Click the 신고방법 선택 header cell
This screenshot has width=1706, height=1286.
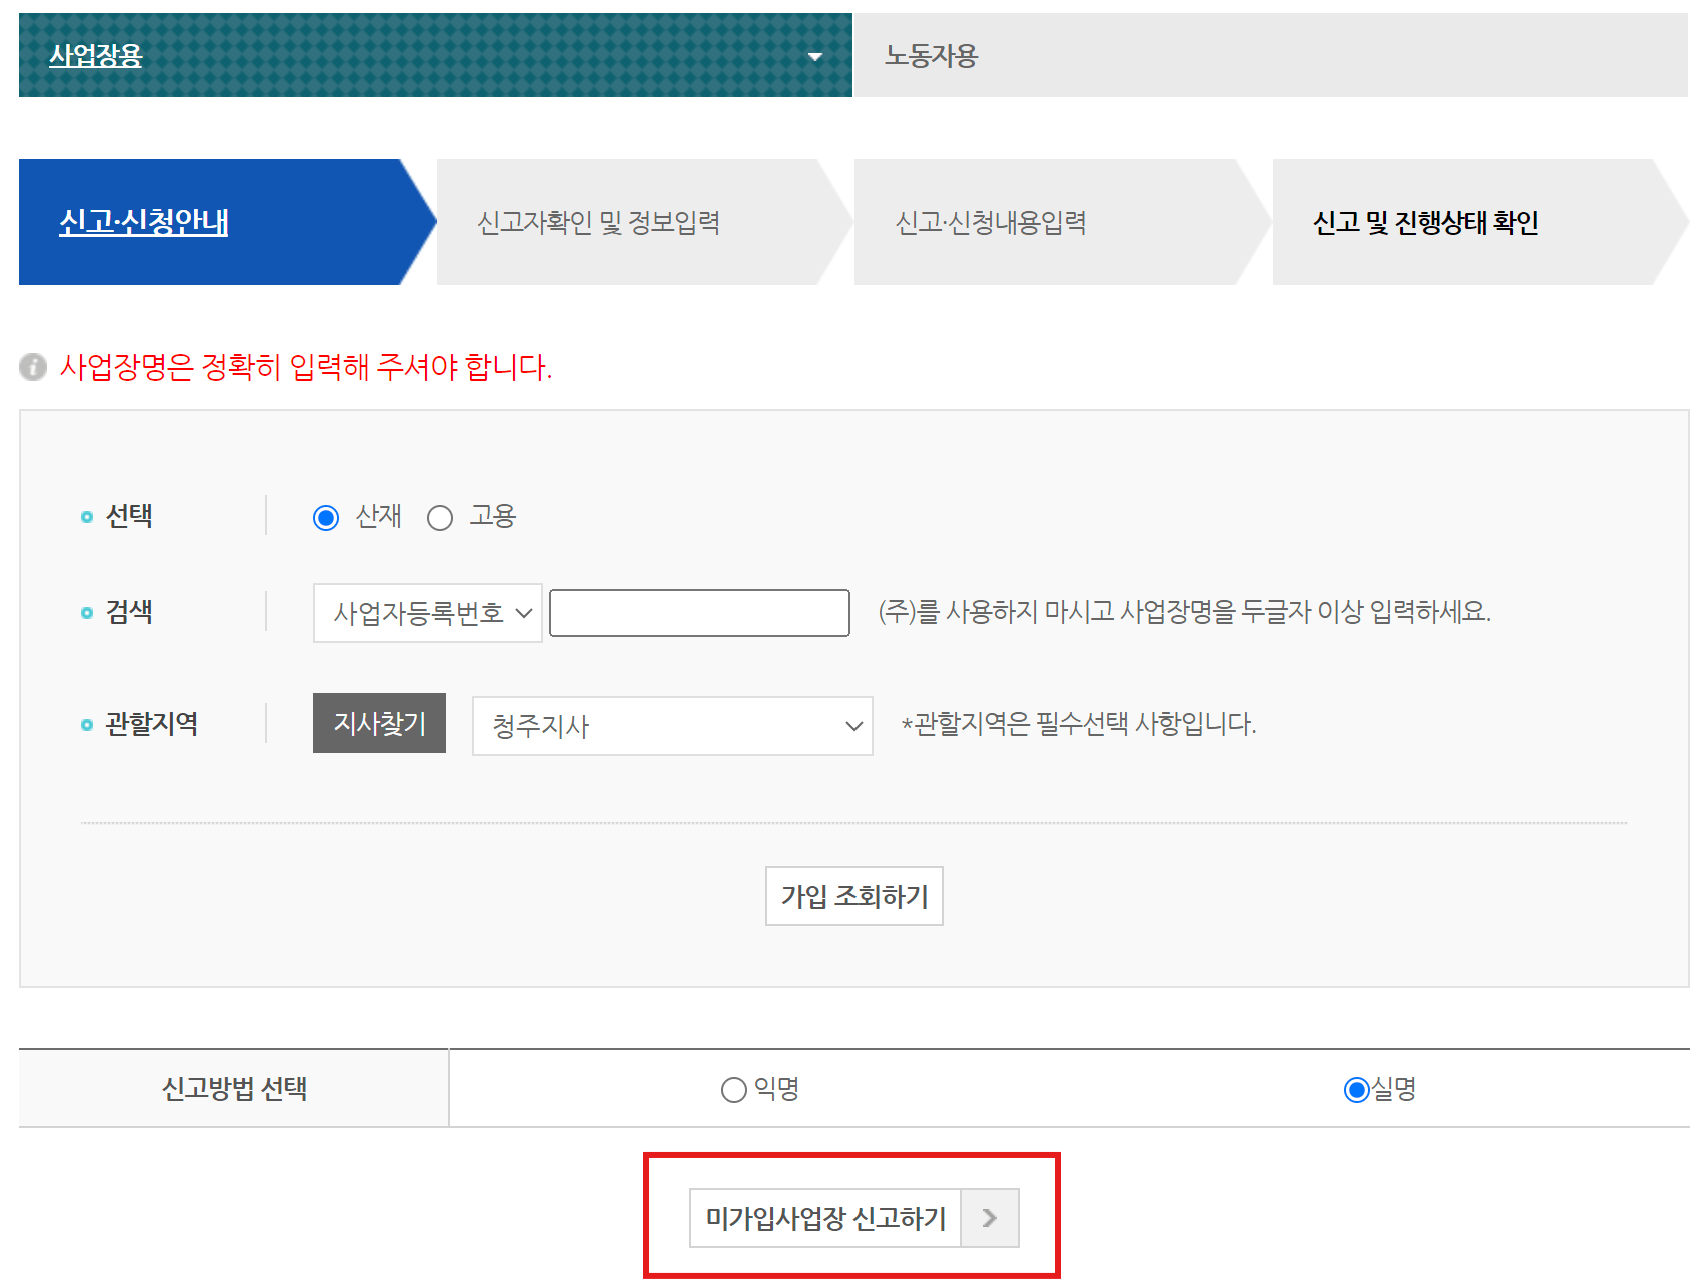(x=237, y=1089)
